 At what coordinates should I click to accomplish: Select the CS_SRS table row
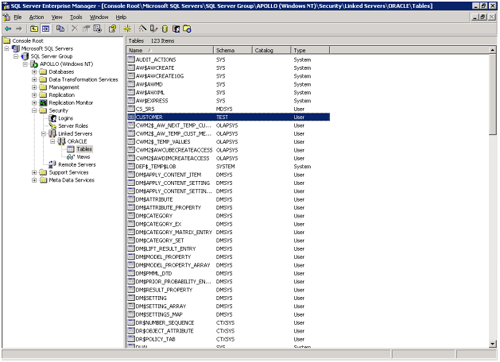pos(229,109)
